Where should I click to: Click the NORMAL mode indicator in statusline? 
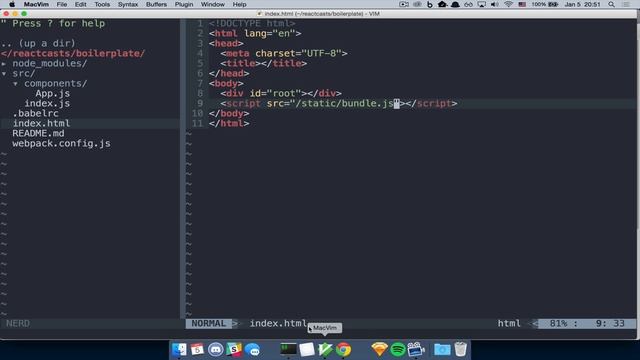[209, 324]
